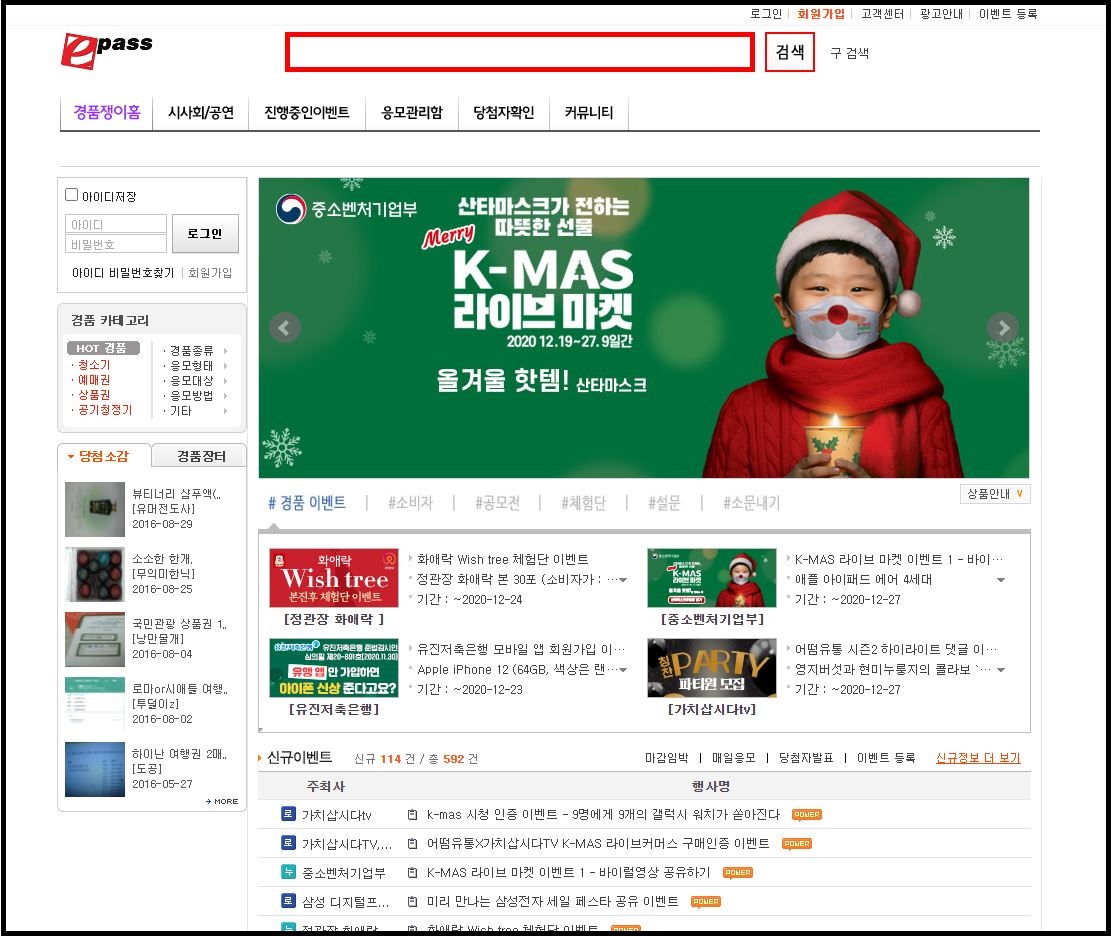Select the #소문내기 event filter
The height and width of the screenshot is (936, 1111).
coord(751,503)
